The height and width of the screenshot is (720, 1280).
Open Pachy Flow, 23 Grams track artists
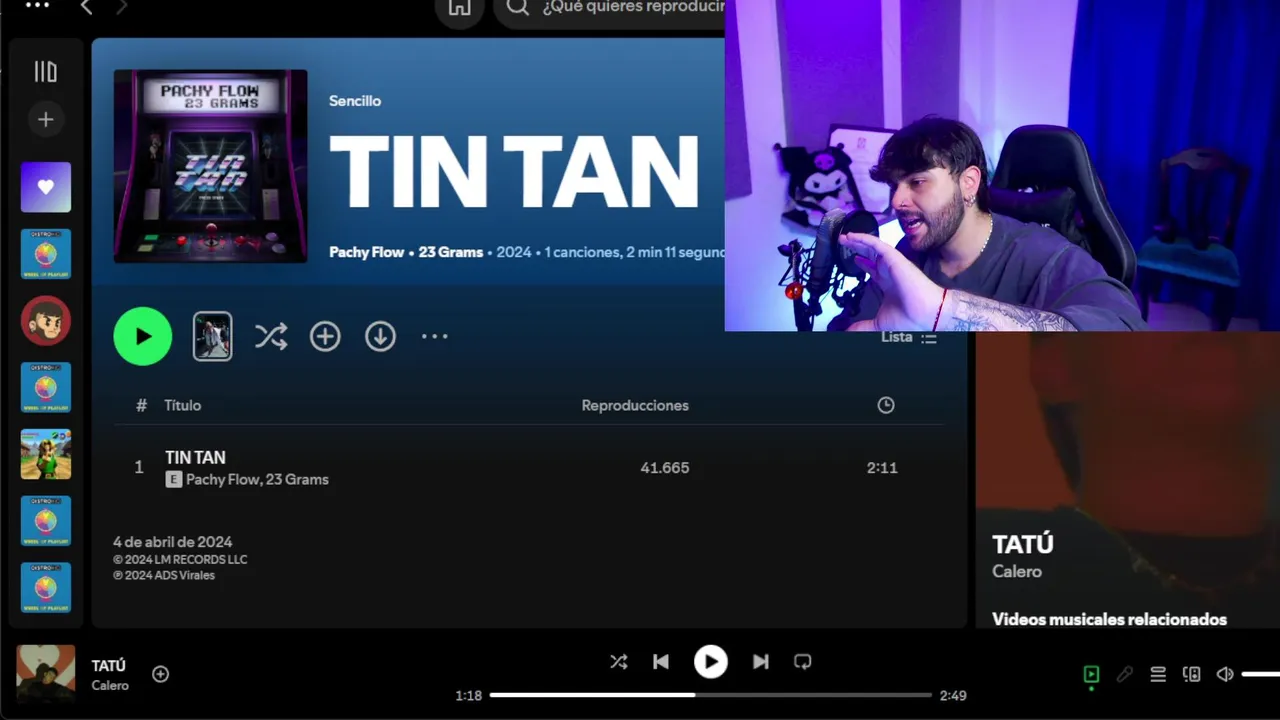(257, 480)
